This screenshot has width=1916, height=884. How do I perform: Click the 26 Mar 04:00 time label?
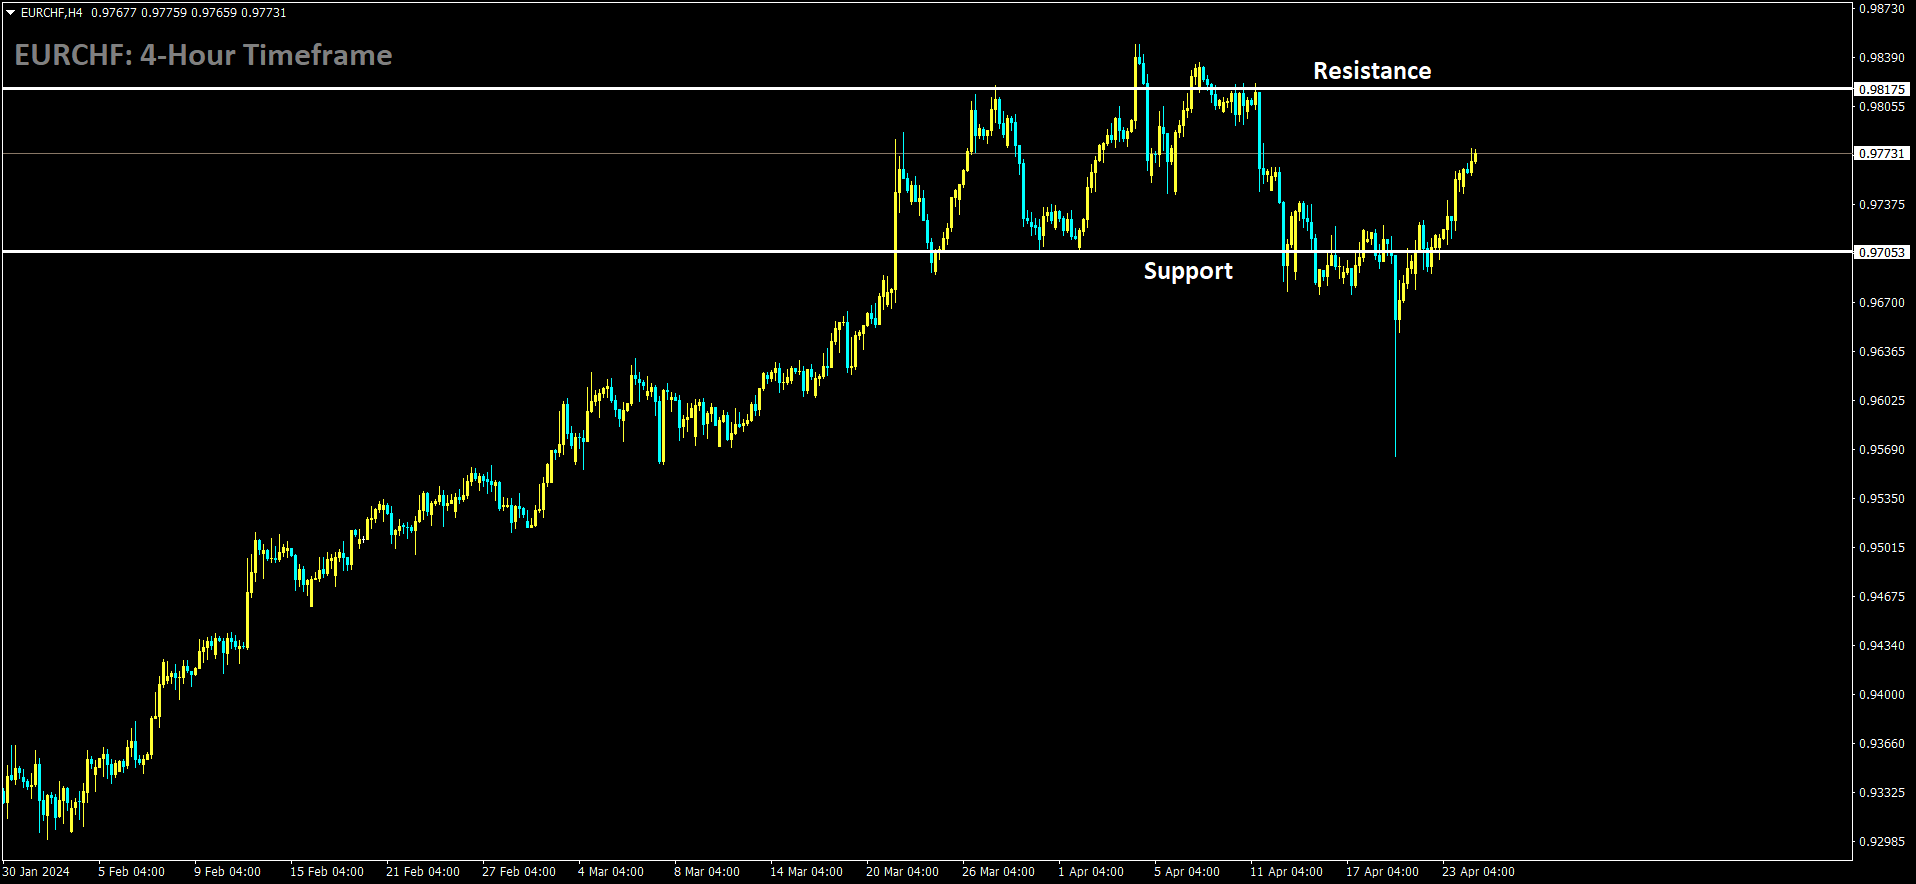[x=998, y=871]
